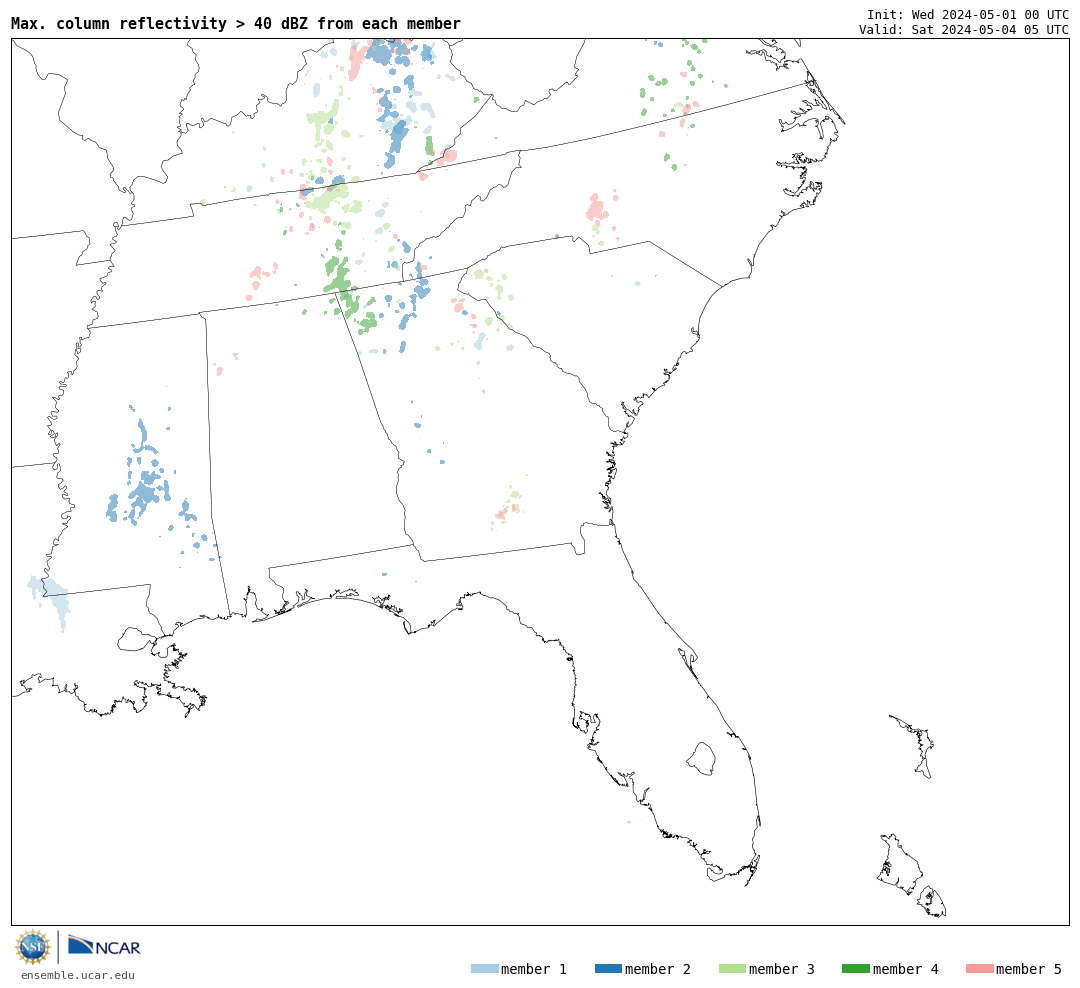The width and height of the screenshot is (1080, 988).
Task: Click Lake Okeechobee outline on Florida map
Action: coord(701,759)
